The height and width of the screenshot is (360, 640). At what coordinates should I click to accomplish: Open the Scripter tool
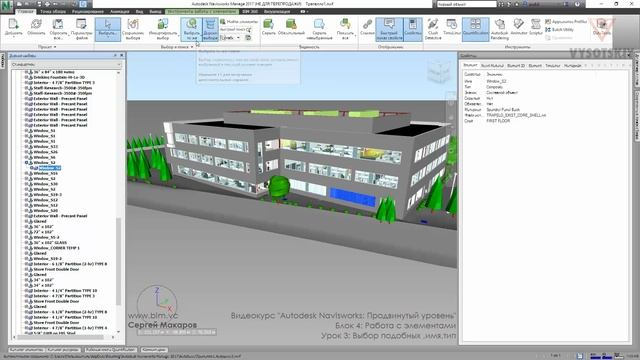(536, 27)
